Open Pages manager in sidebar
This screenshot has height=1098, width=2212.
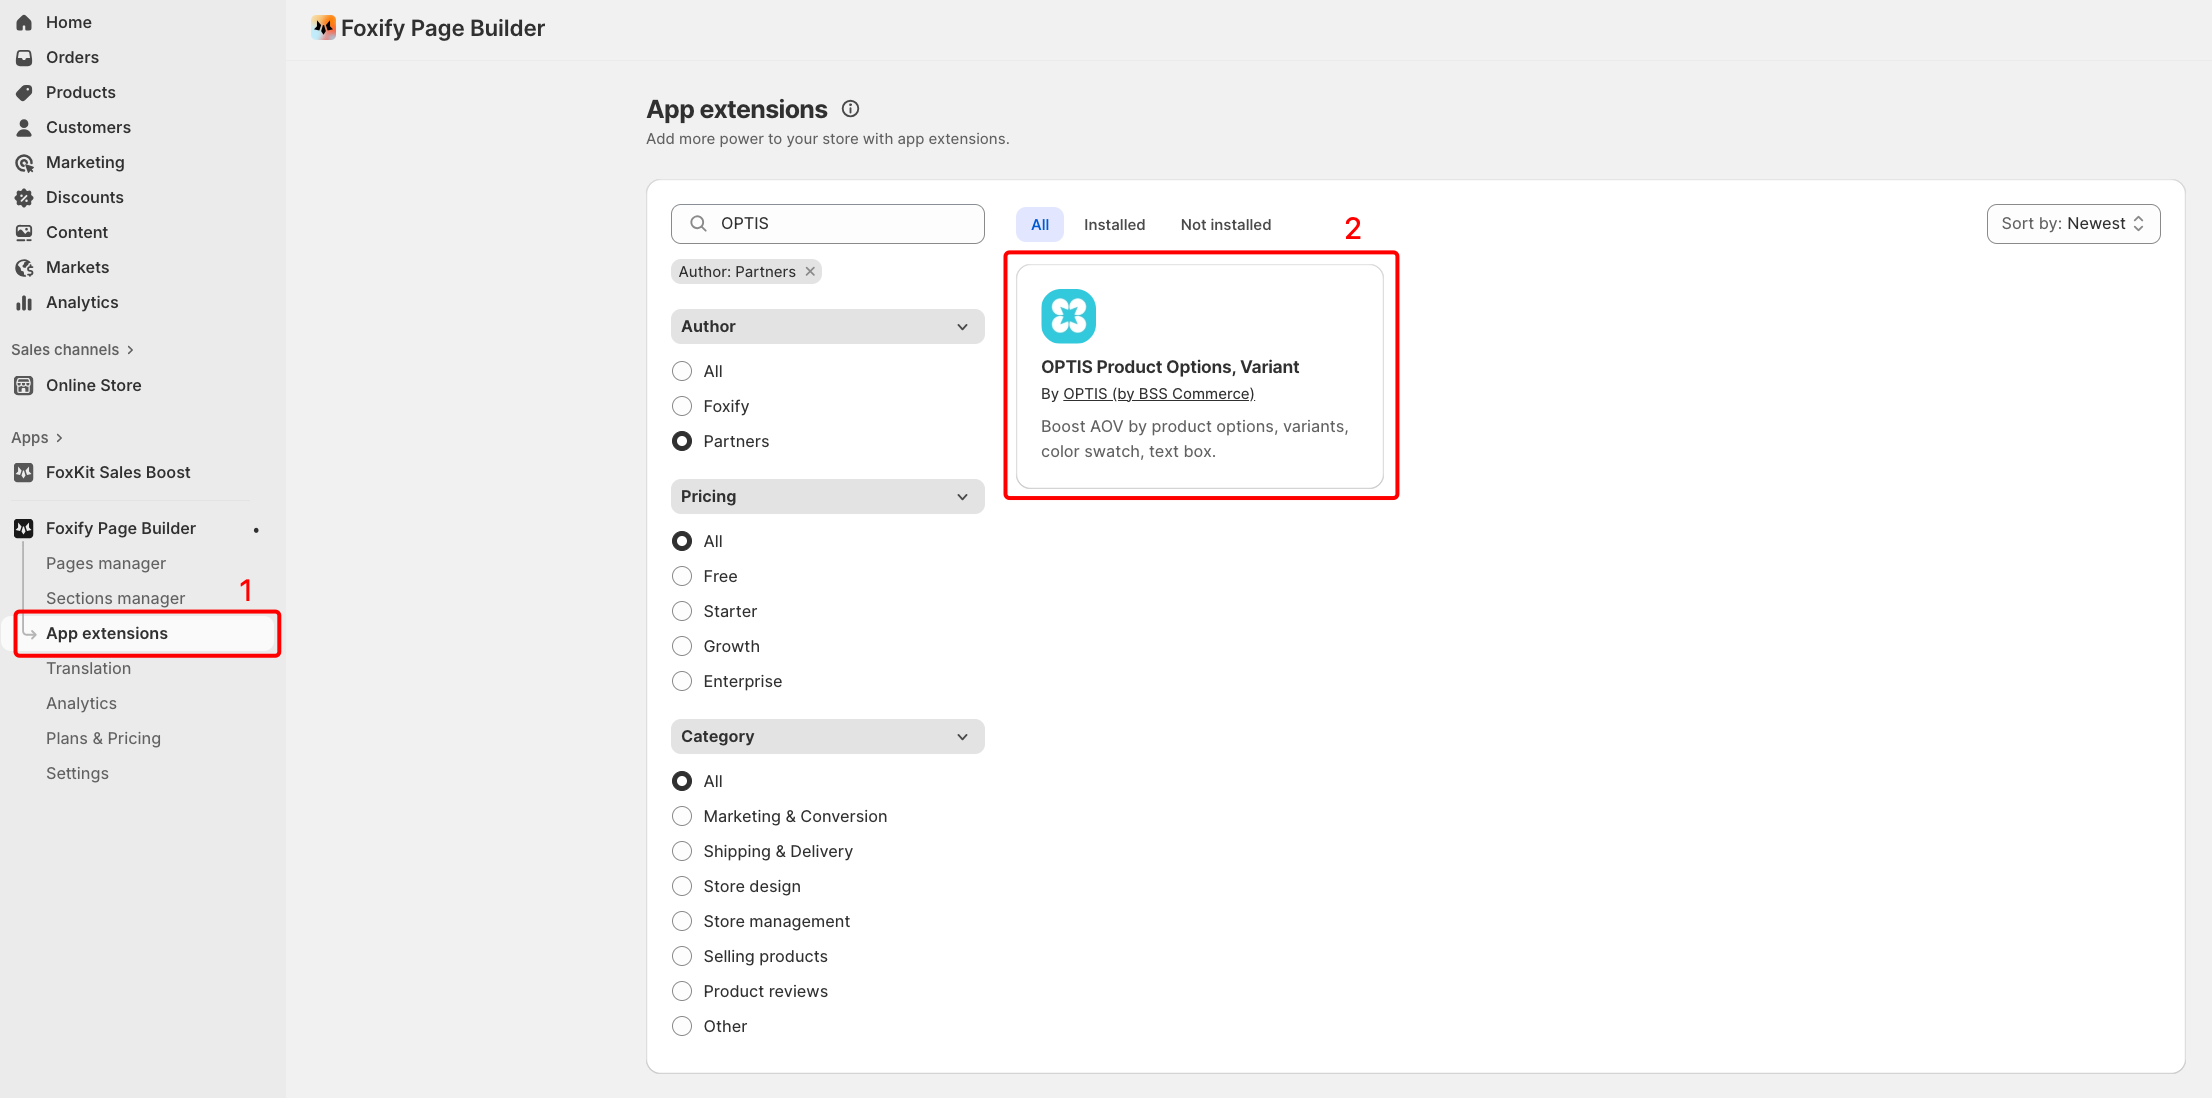106,563
